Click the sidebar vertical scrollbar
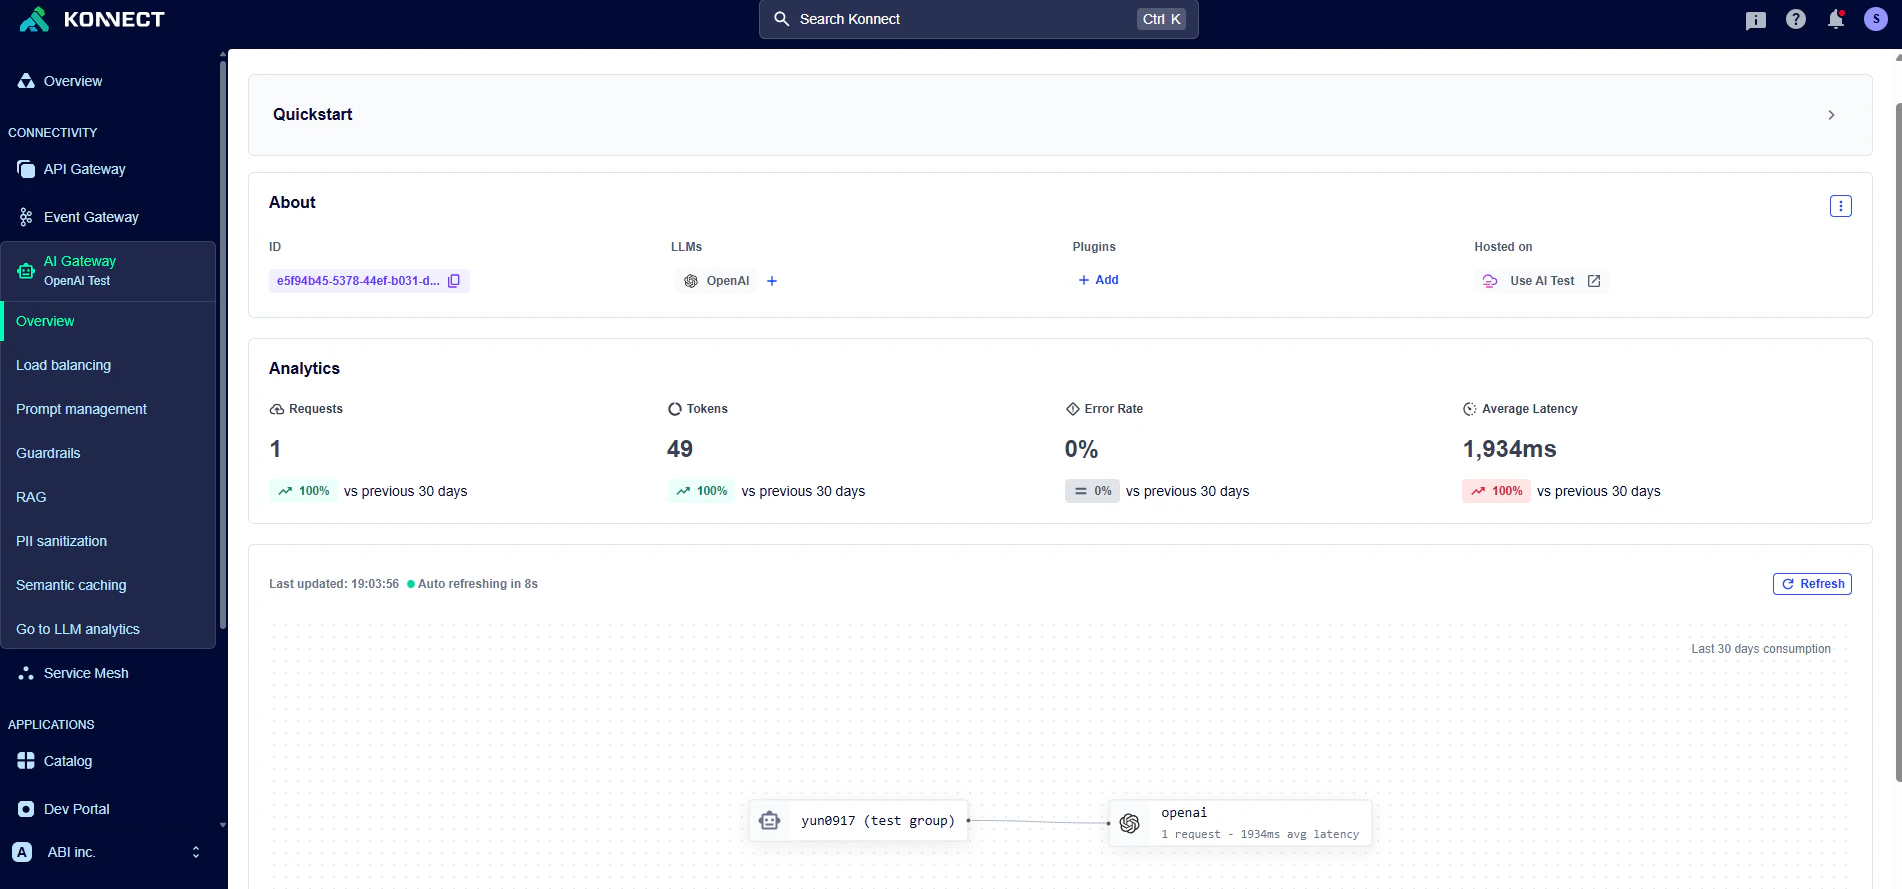1902x889 pixels. click(222, 345)
